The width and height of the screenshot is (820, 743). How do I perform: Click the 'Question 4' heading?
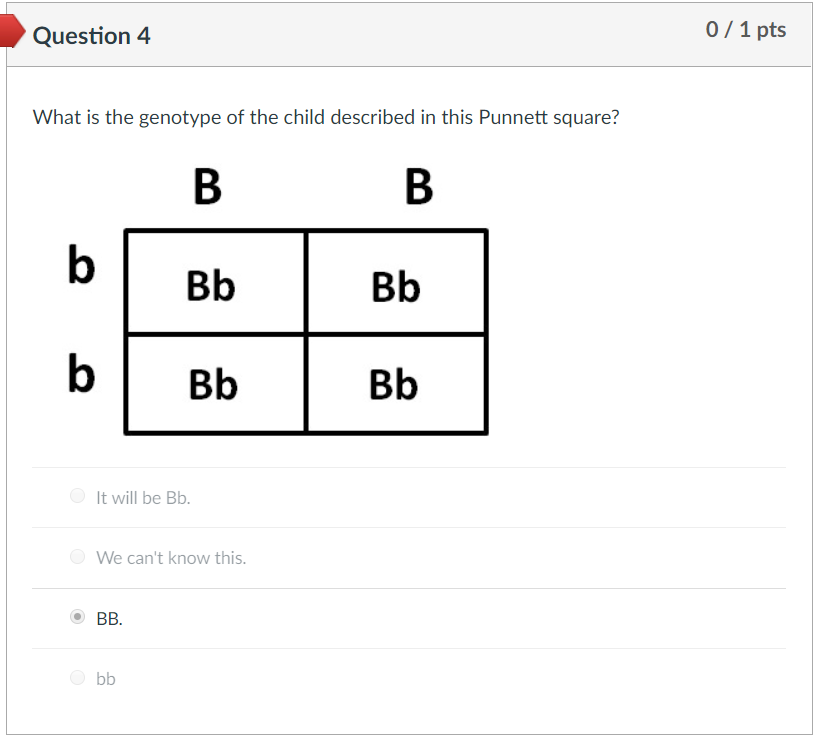coord(92,36)
